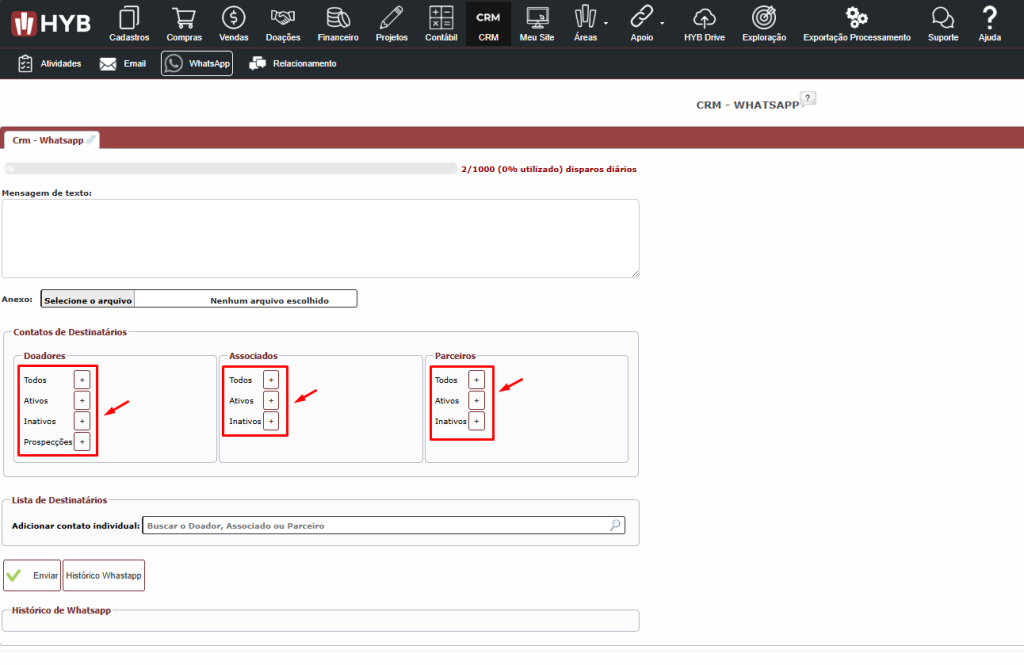Add Prospecções Doadores with plus button
The width and height of the screenshot is (1024, 665).
coord(82,442)
